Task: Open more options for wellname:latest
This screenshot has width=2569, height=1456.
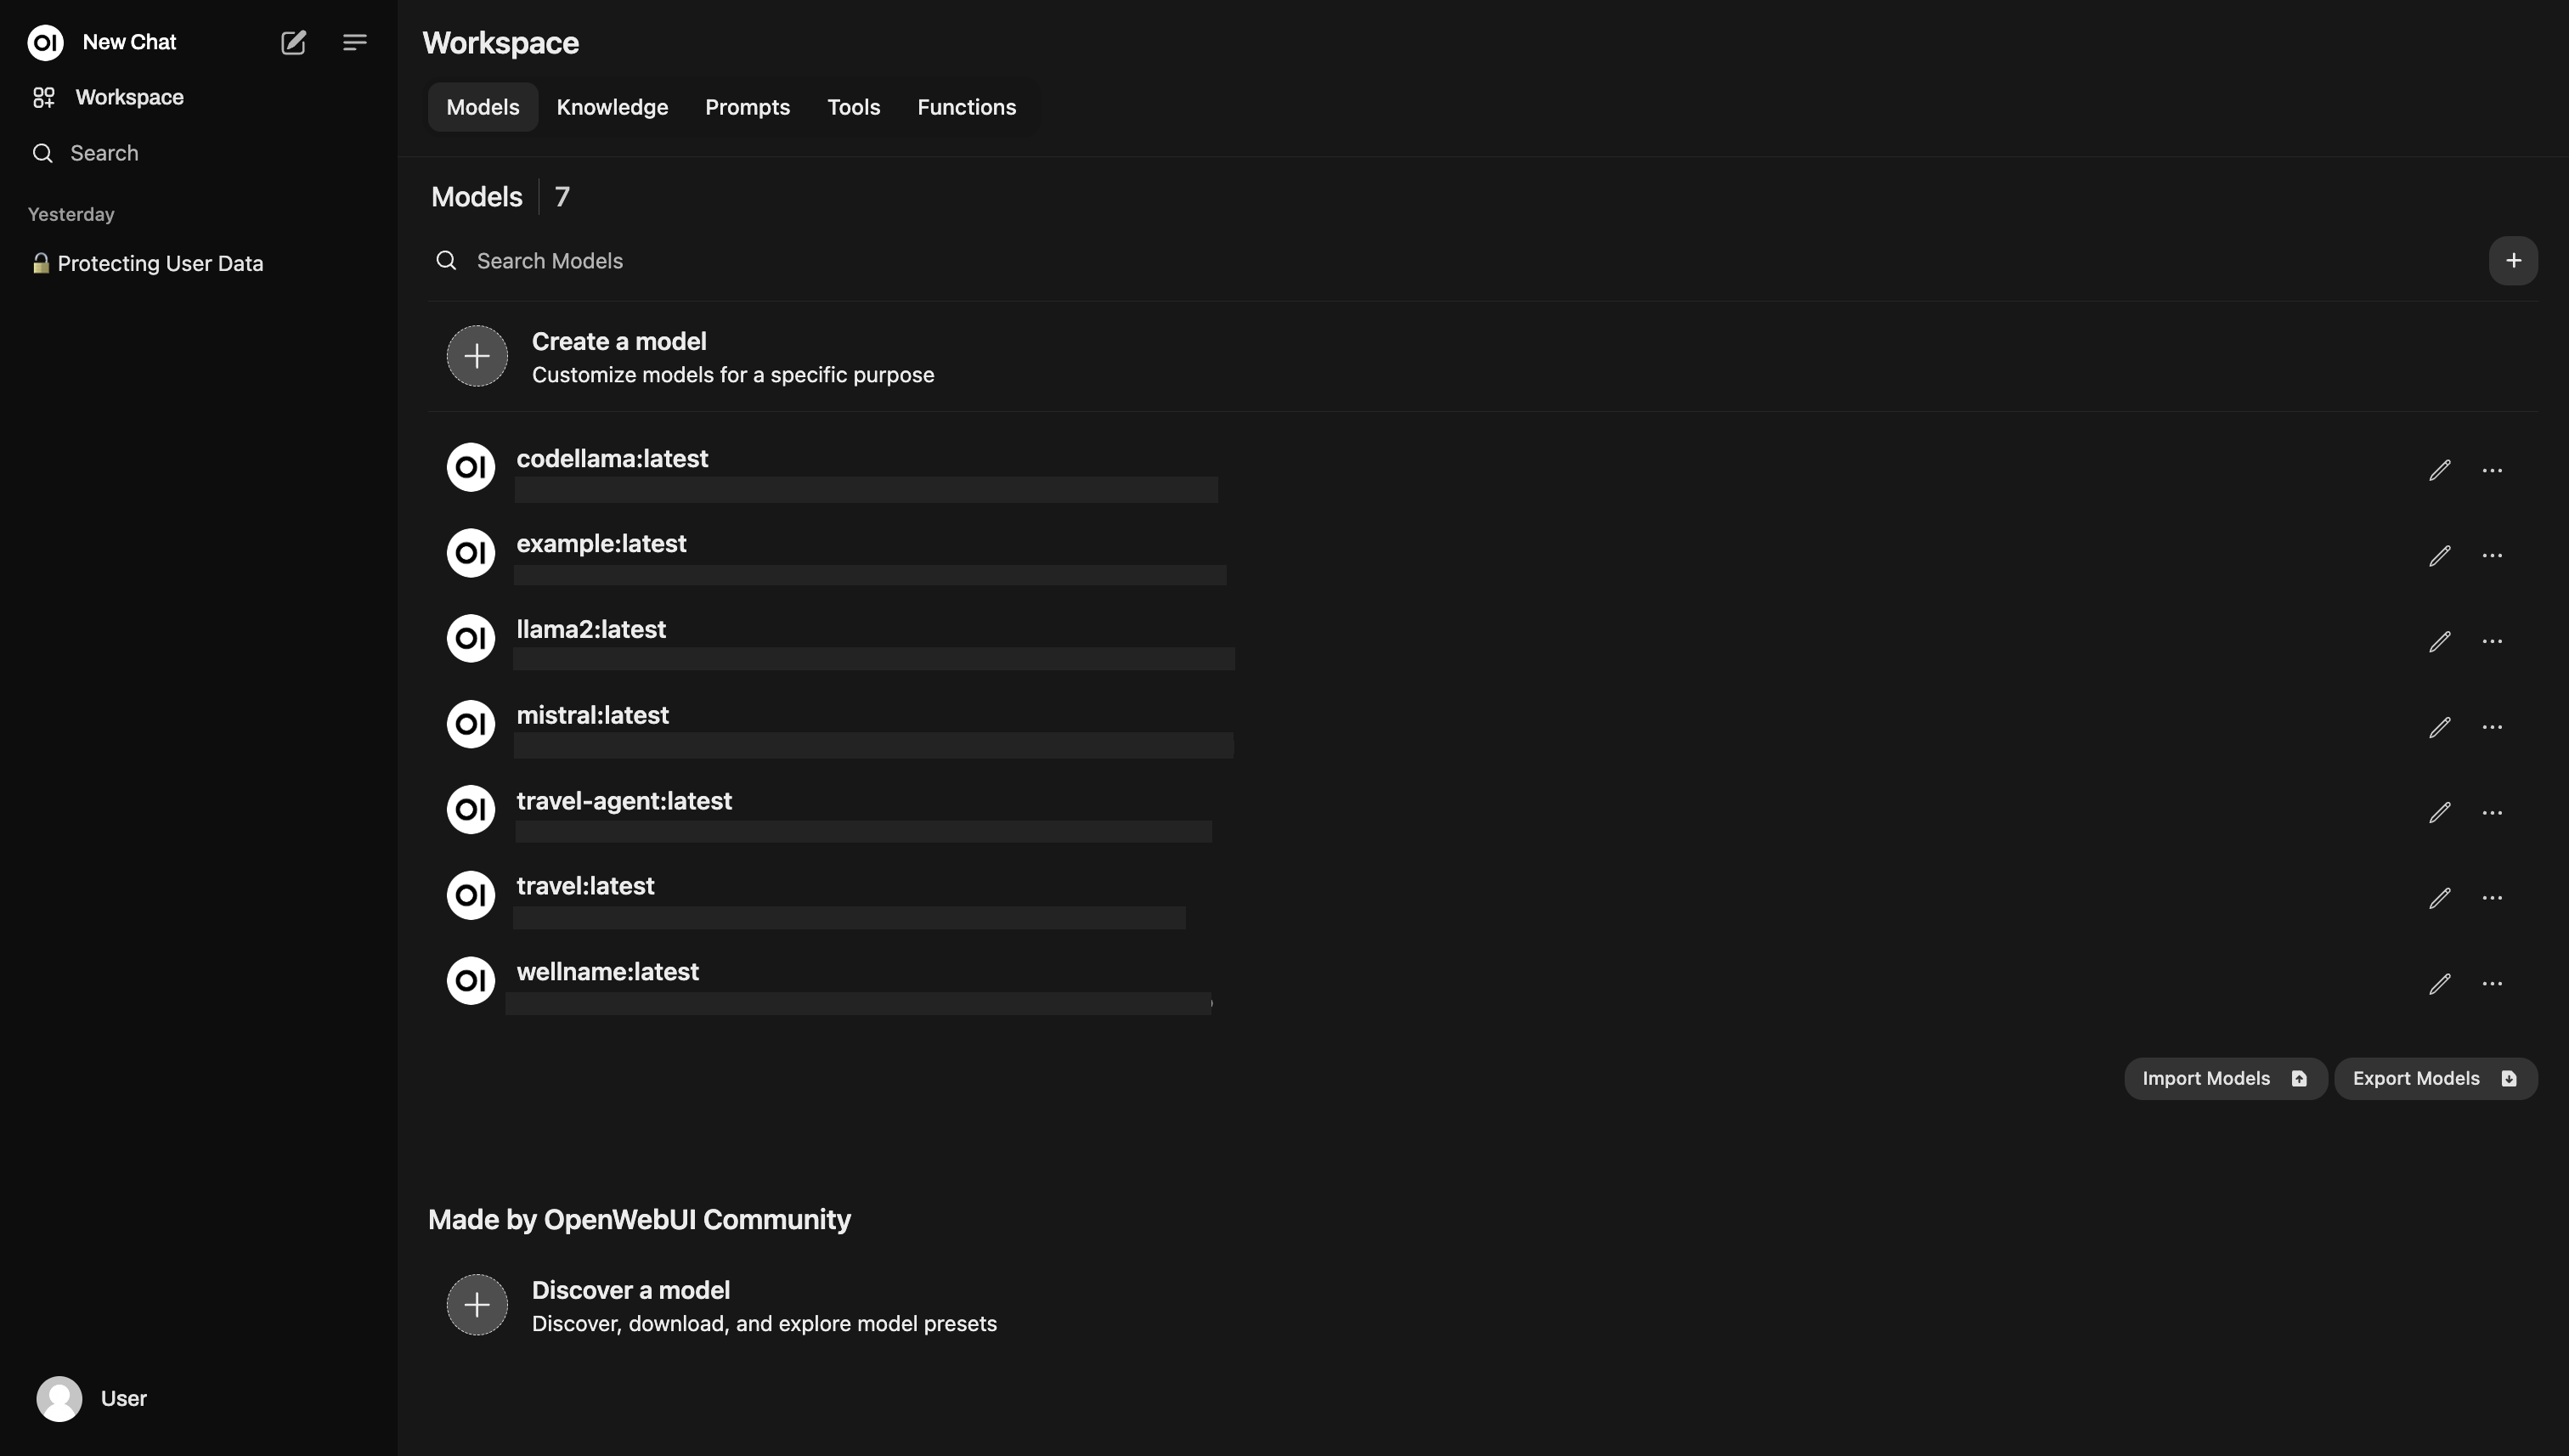Action: tap(2492, 984)
